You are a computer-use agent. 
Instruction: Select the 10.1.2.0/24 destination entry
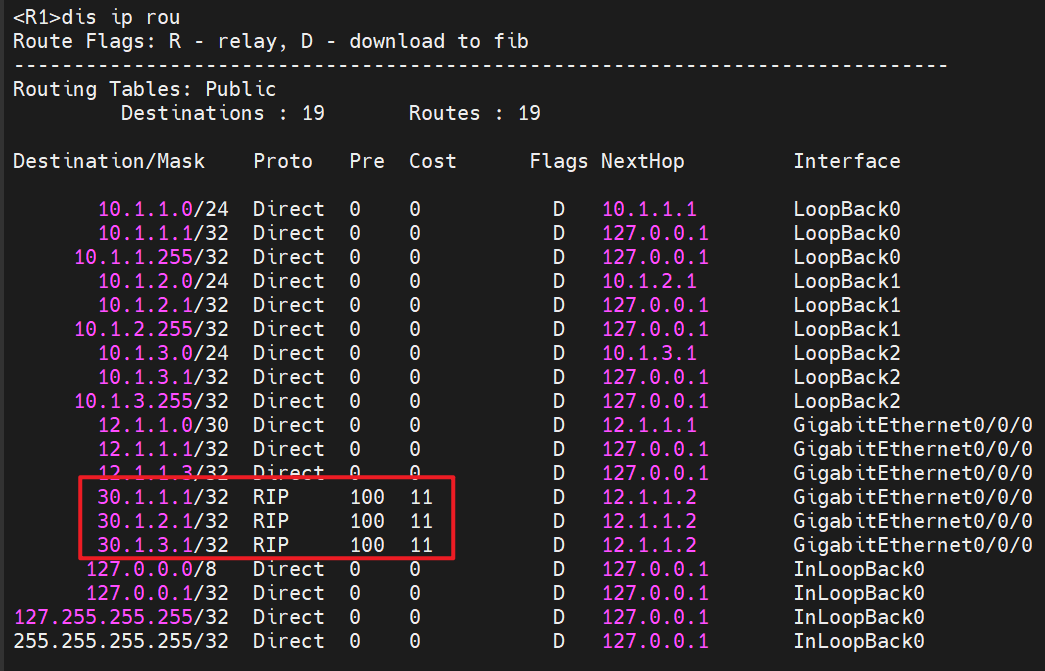[162, 281]
